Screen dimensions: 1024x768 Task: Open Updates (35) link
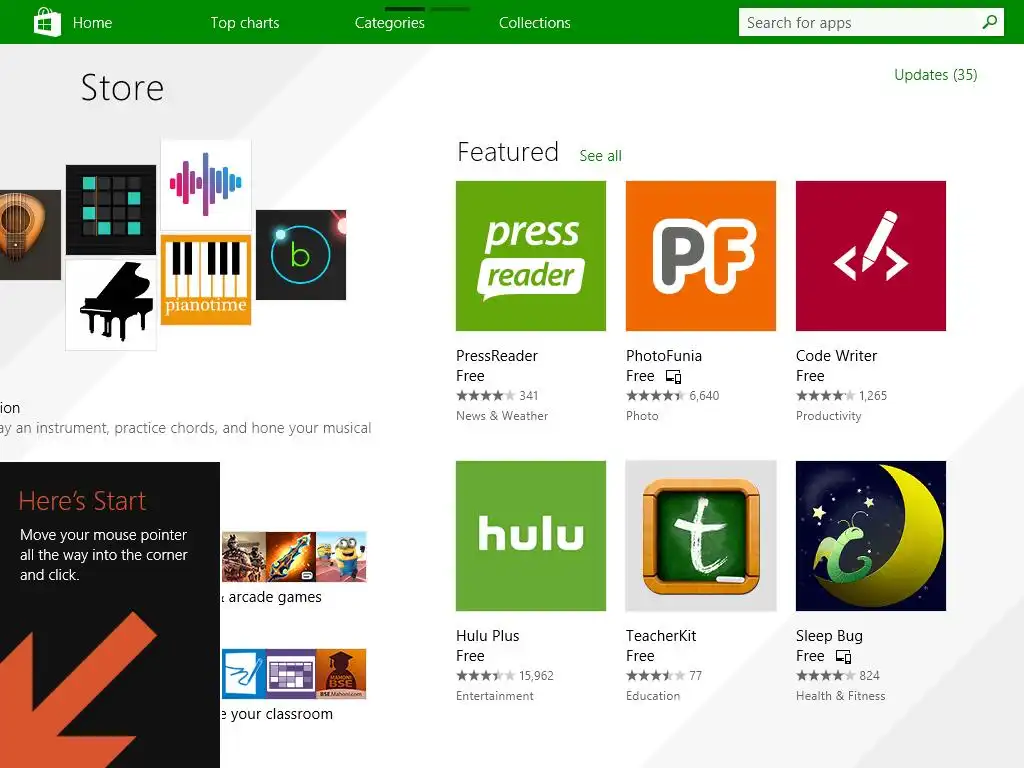tap(935, 75)
